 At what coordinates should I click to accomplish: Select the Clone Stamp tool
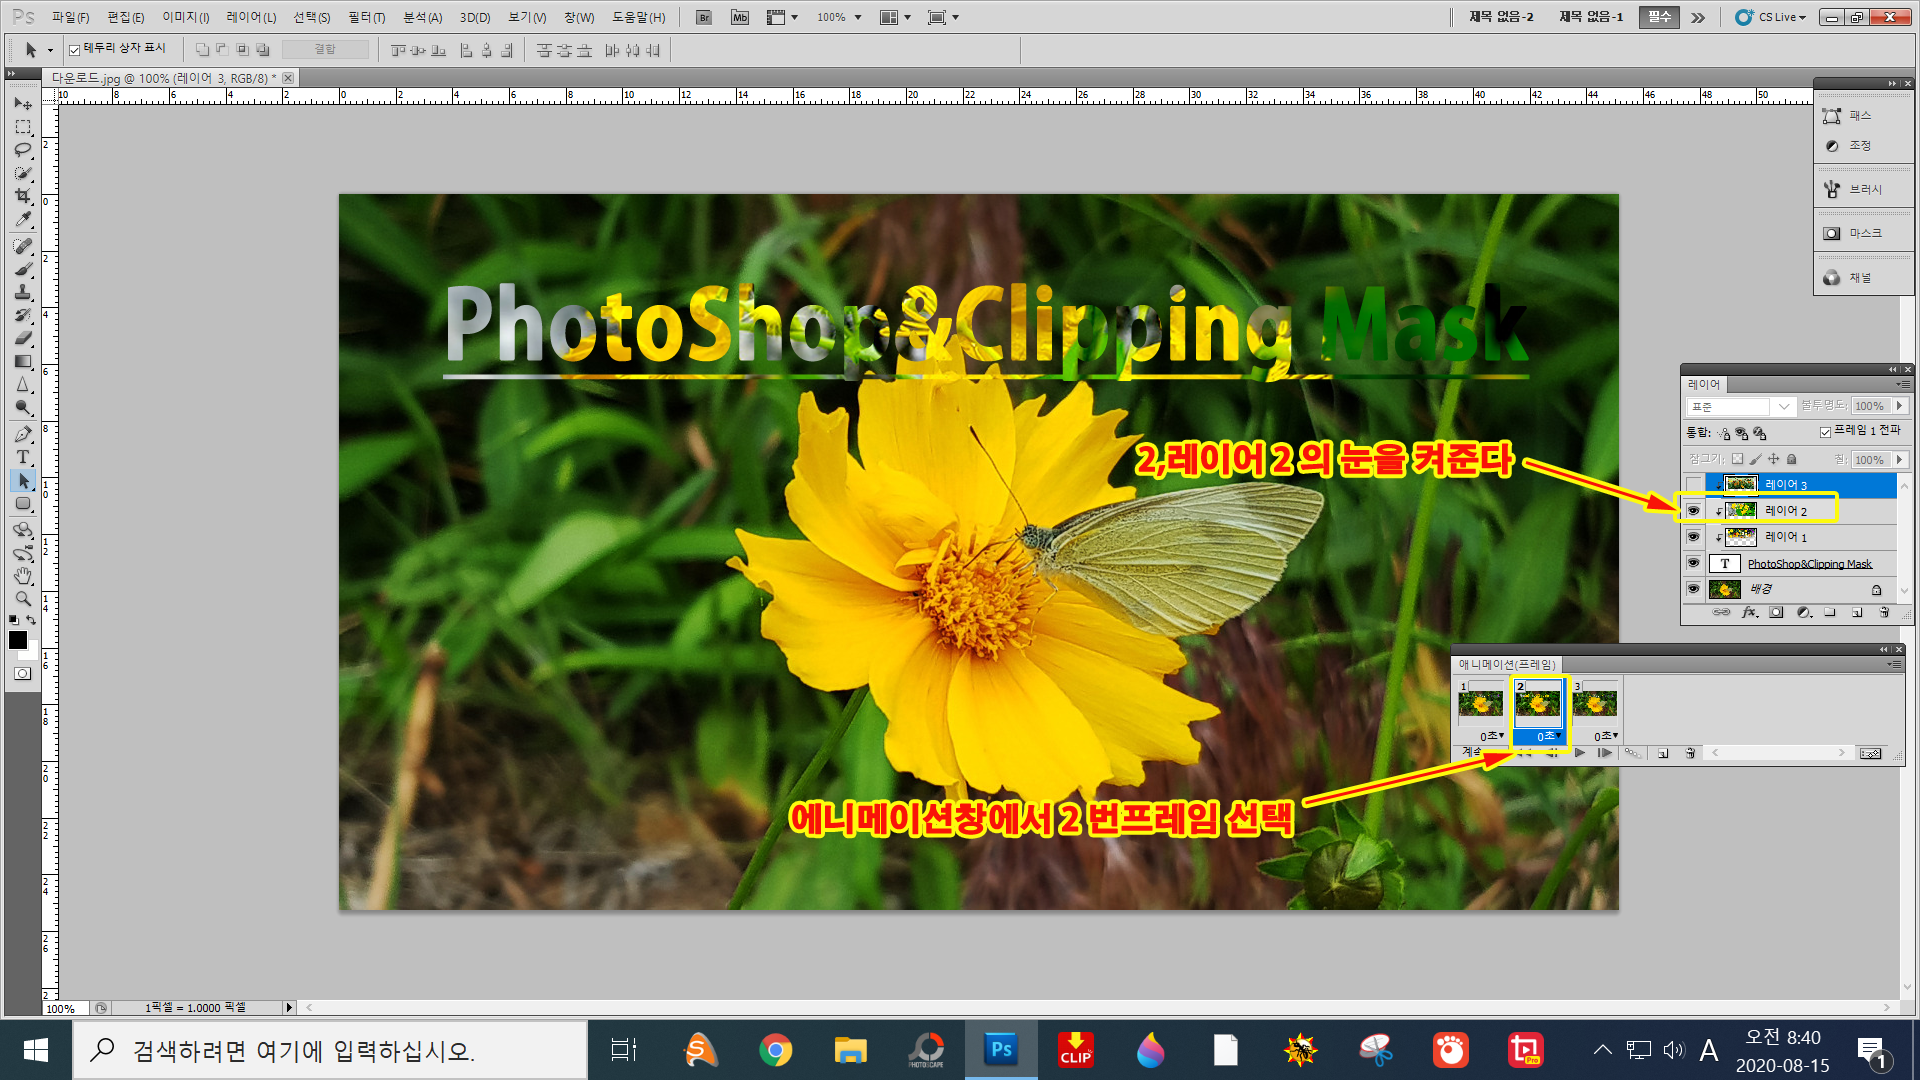pos(23,292)
